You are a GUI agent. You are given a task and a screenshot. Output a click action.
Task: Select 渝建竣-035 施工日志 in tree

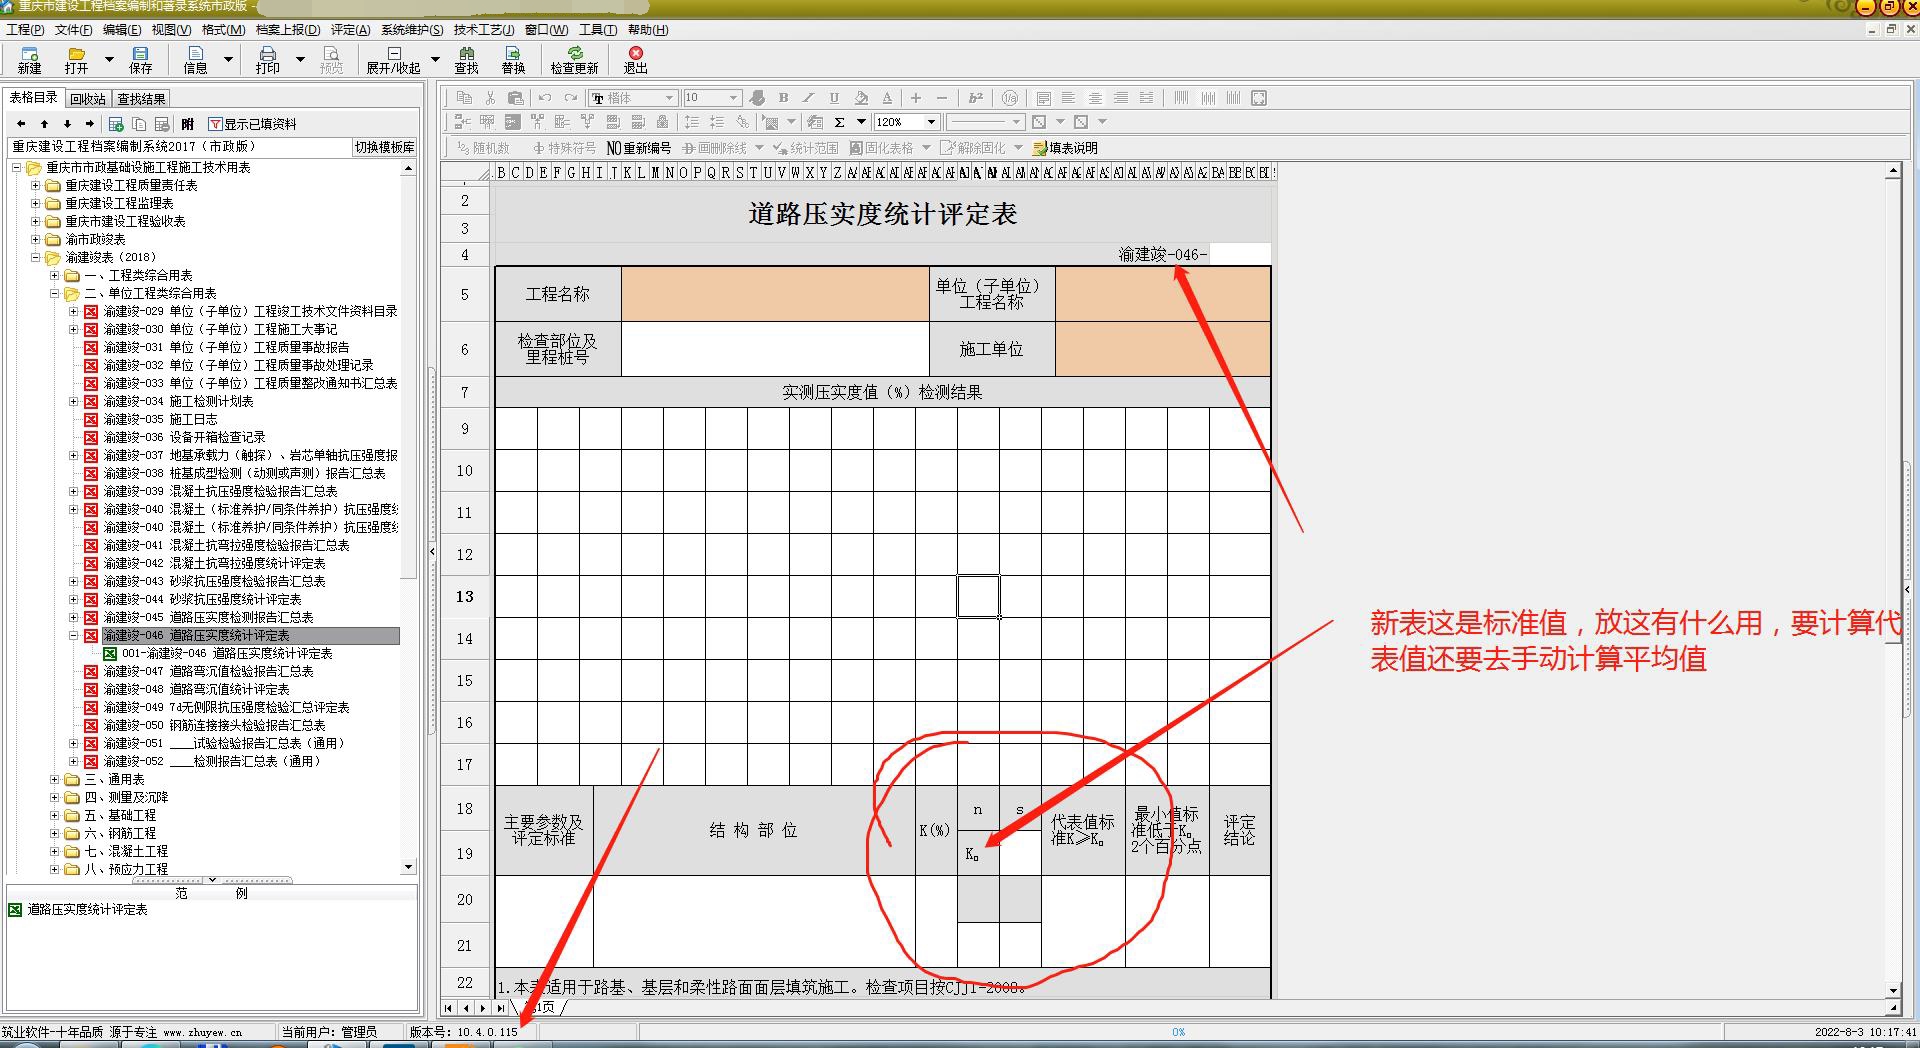pos(160,419)
